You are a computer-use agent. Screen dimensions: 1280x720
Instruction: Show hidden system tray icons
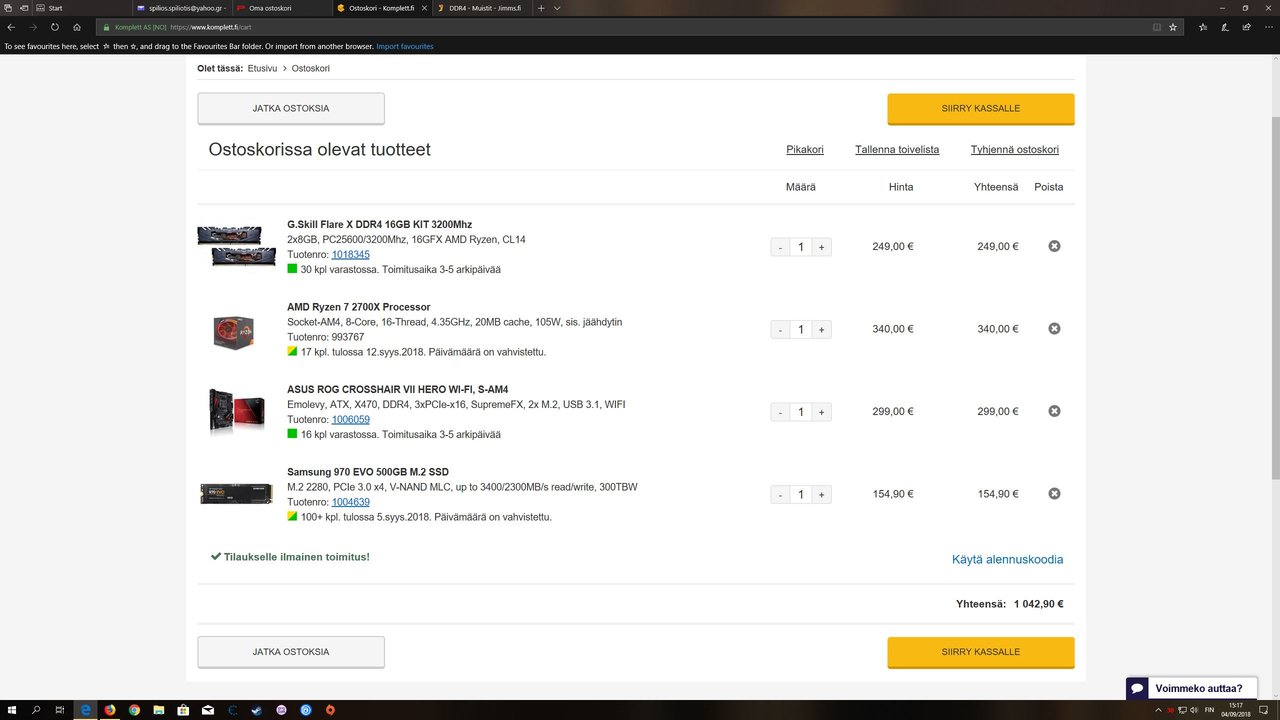tap(1160, 710)
